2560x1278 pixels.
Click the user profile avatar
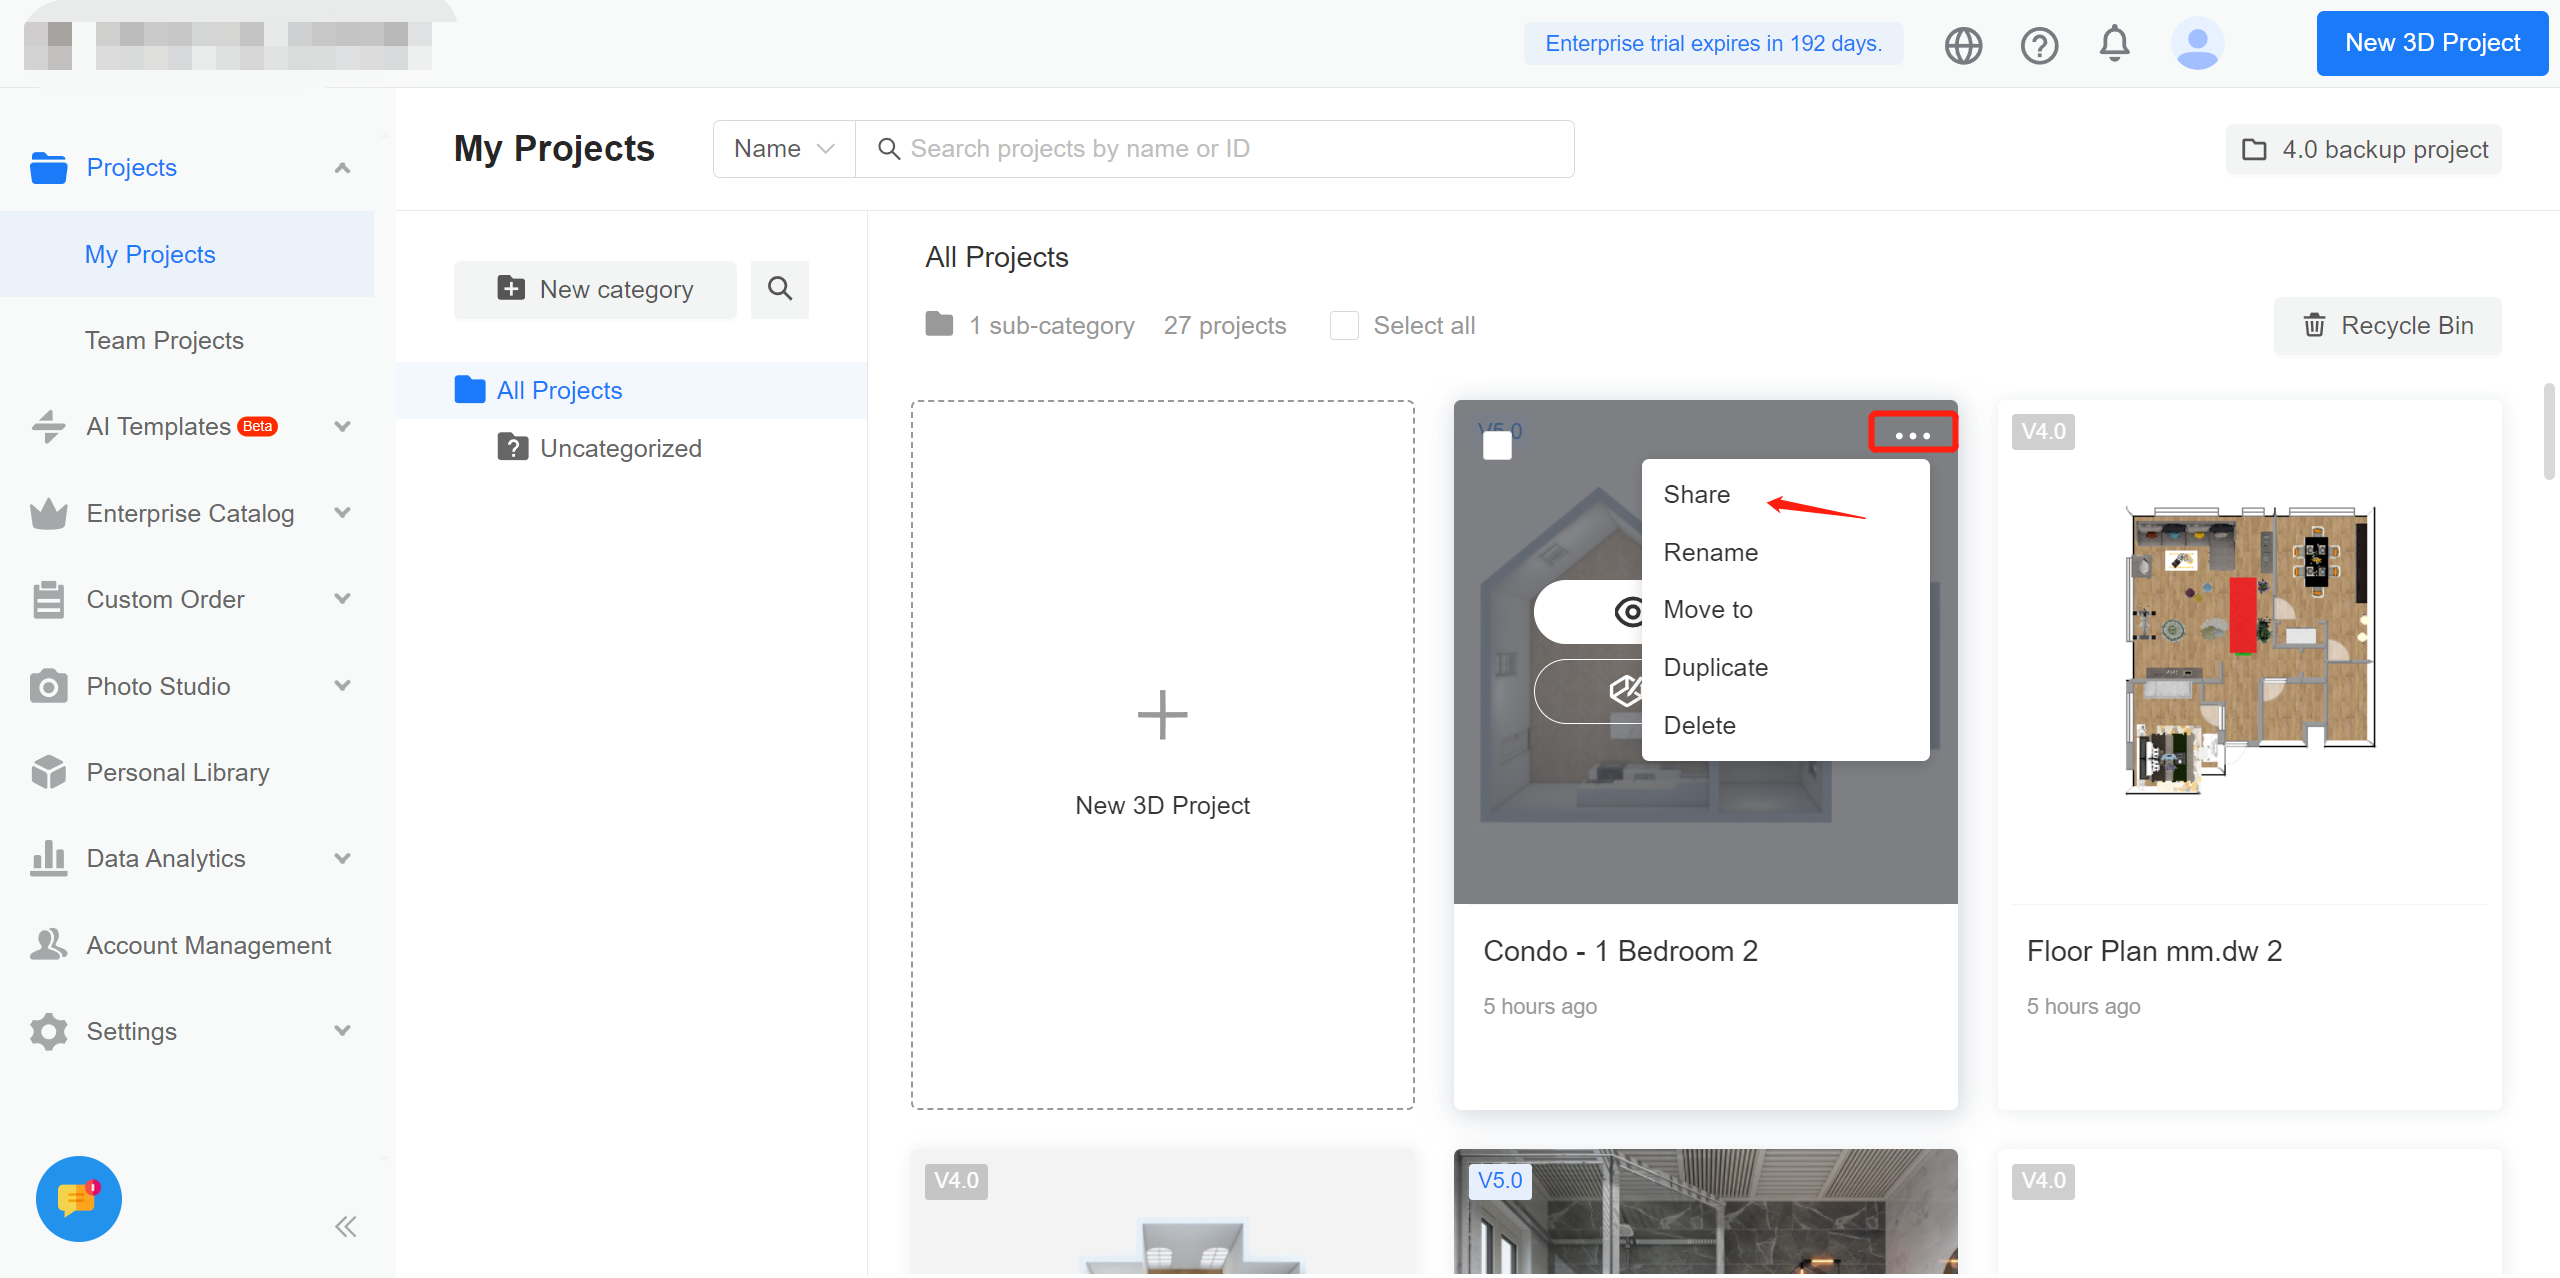pyautogui.click(x=2197, y=44)
